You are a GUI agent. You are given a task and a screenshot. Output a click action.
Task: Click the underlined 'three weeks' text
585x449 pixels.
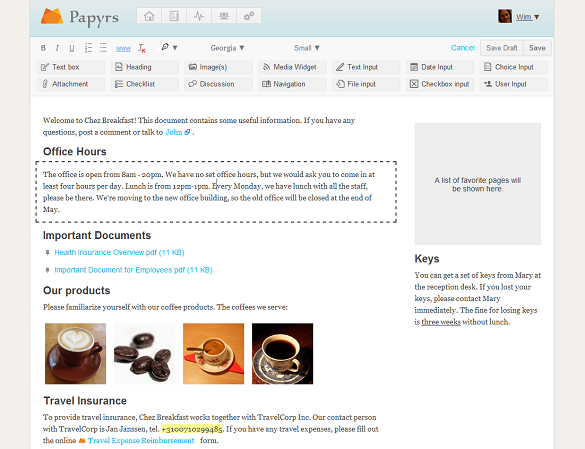(441, 322)
